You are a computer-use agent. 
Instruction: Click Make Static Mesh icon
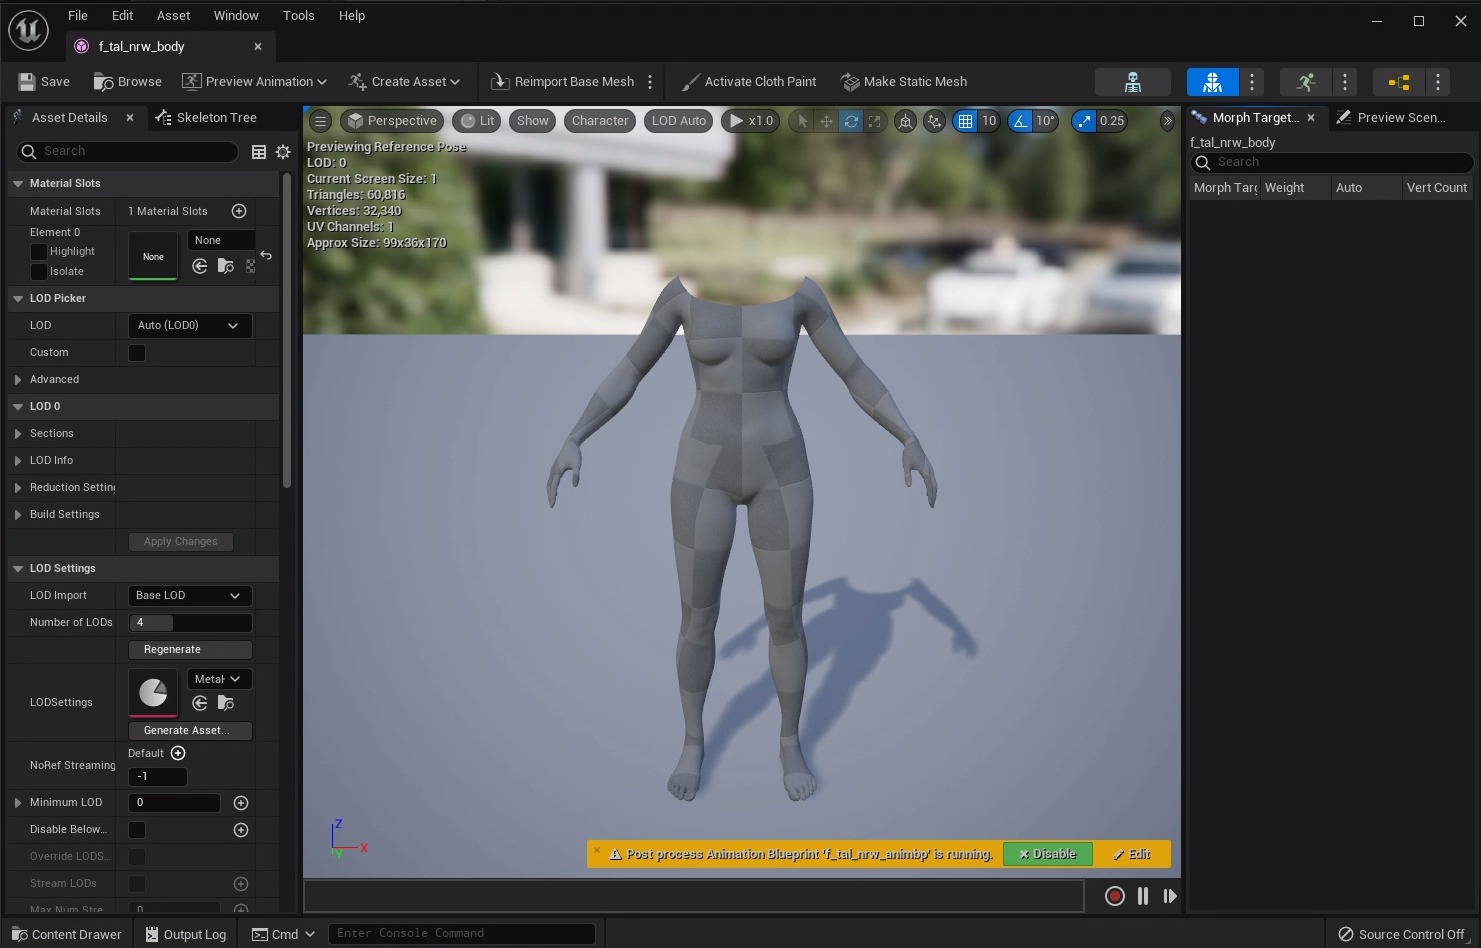[x=850, y=82]
